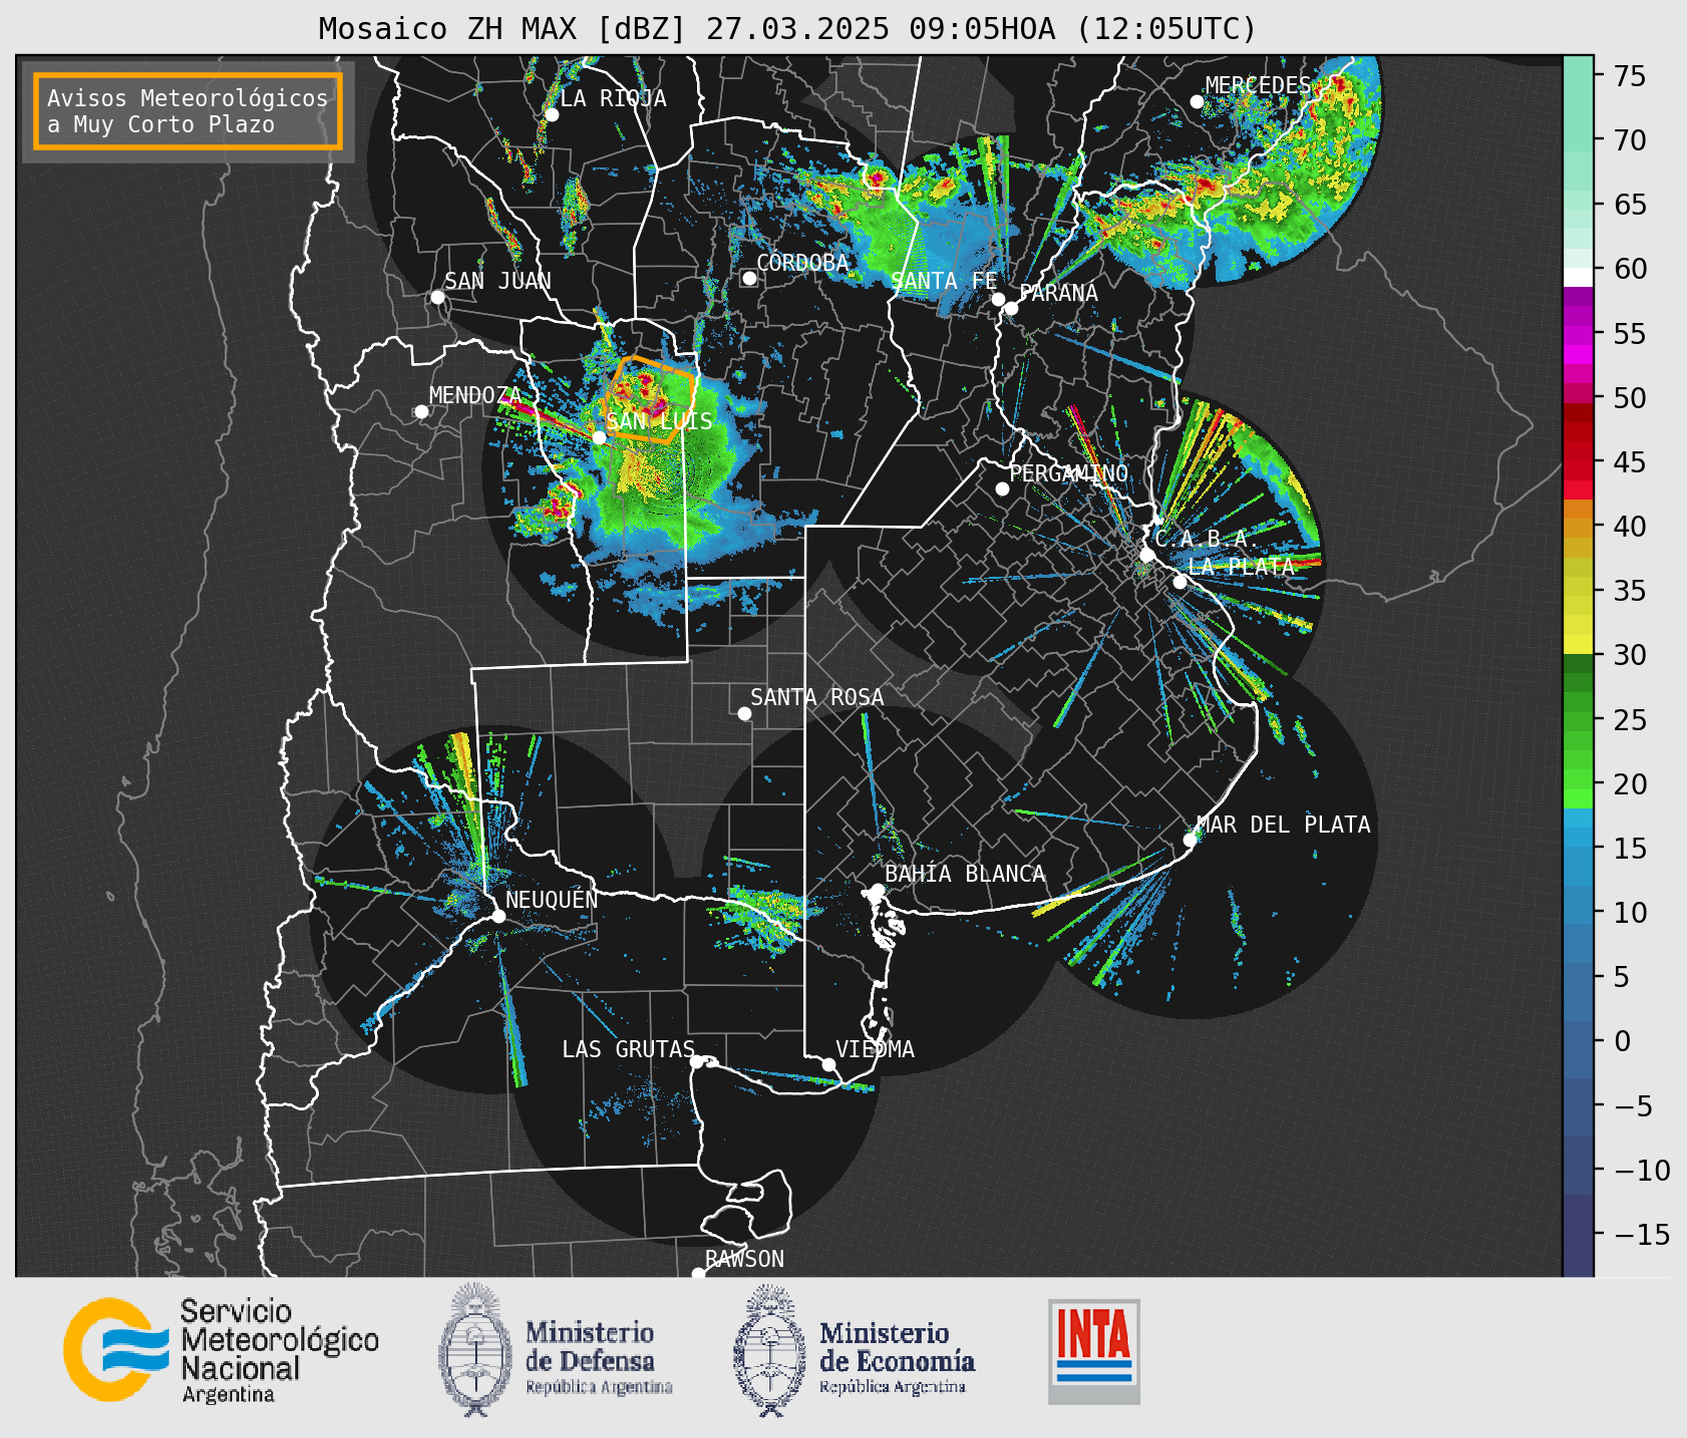Click the San Juan city marker dot

click(437, 297)
